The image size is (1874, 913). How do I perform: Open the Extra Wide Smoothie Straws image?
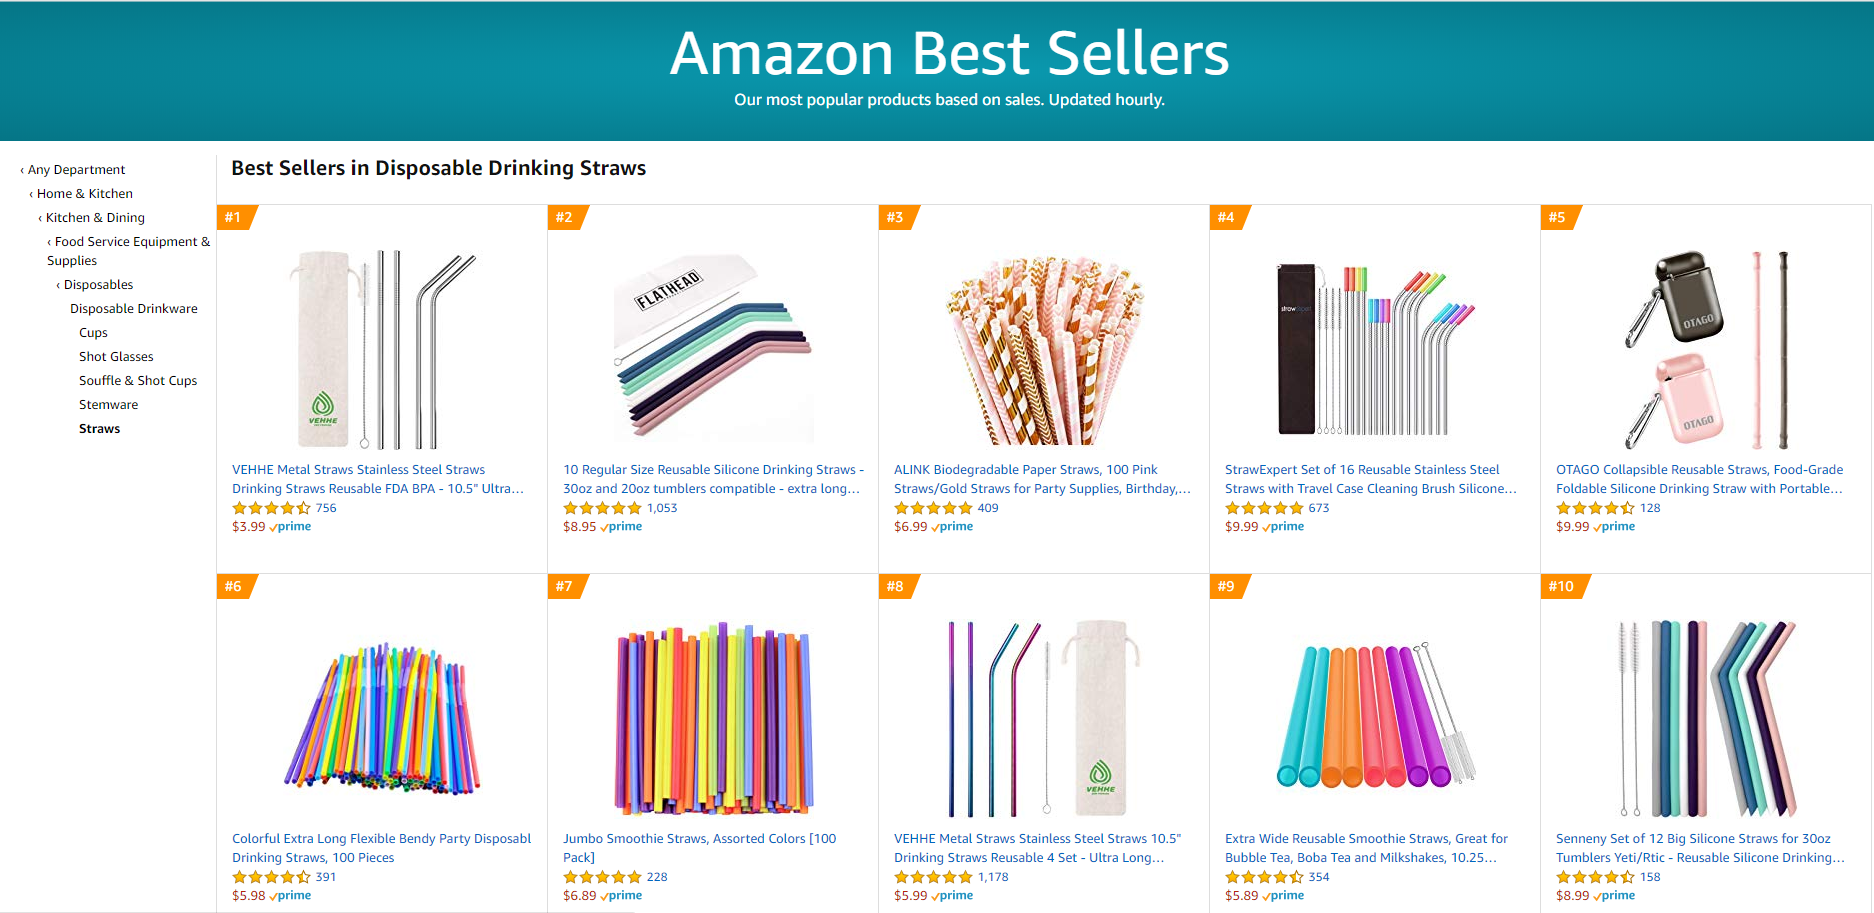coord(1374,717)
